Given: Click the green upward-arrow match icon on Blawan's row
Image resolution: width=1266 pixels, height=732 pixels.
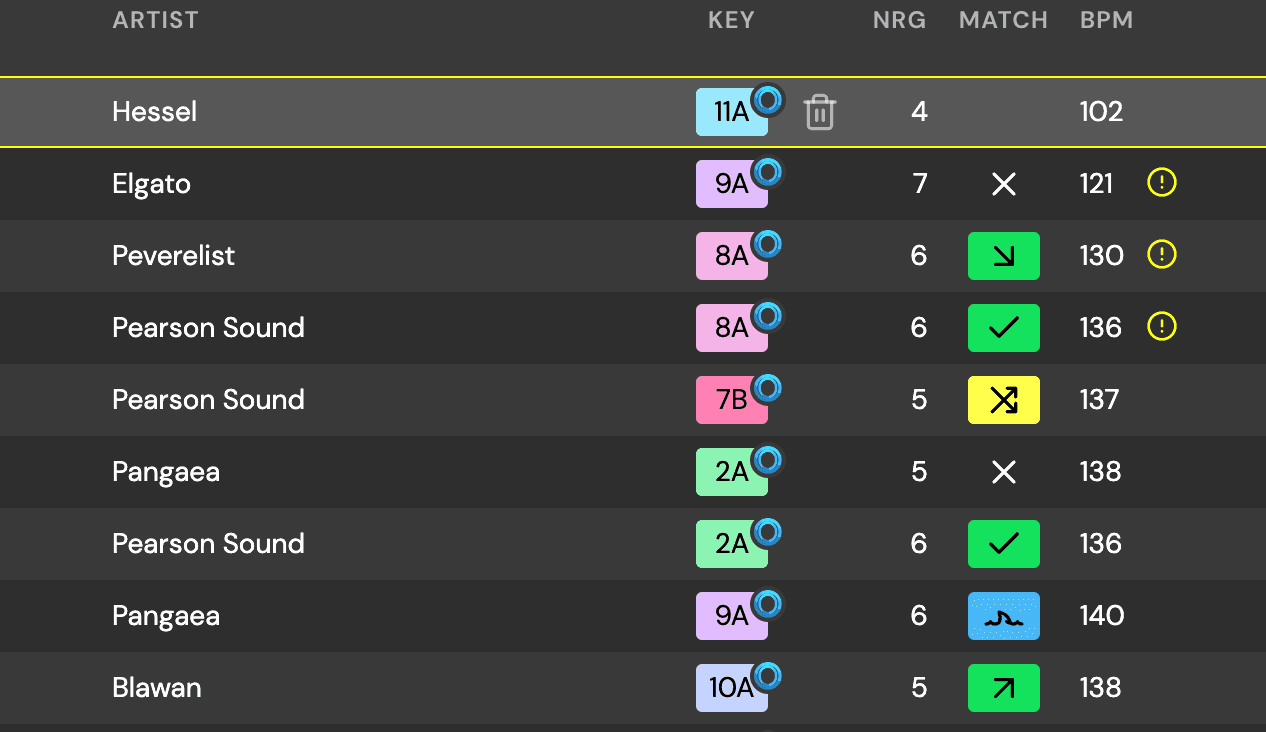Looking at the screenshot, I should 1003,688.
